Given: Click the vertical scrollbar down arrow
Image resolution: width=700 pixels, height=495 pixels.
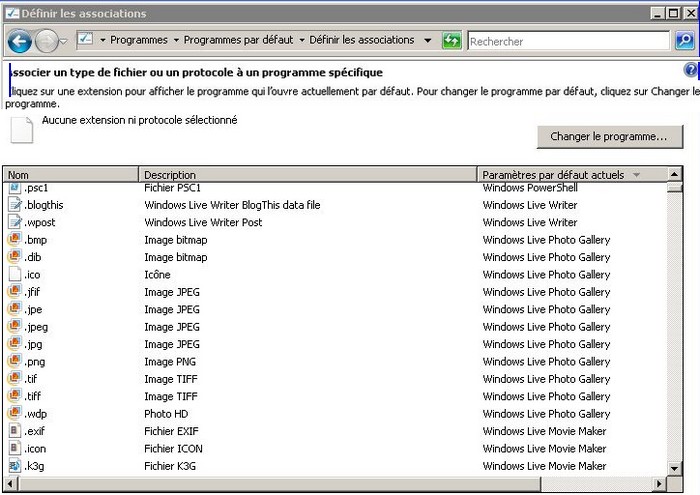Looking at the screenshot, I should (675, 469).
